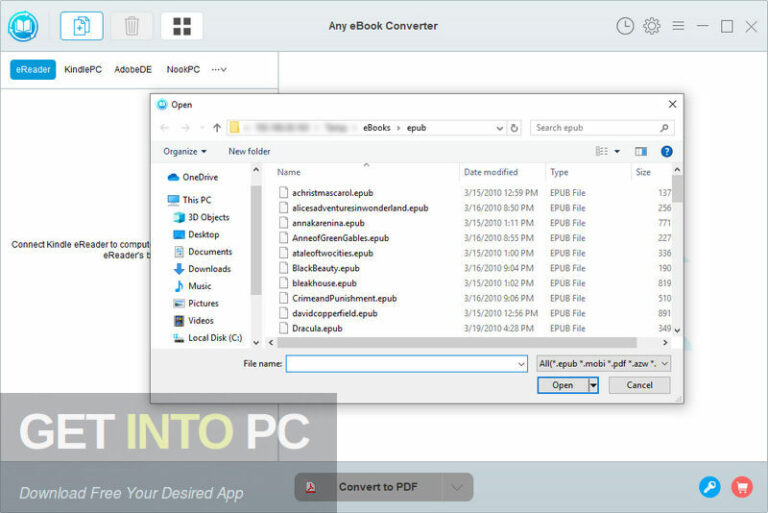Switch to AdobeDE tab

click(133, 70)
